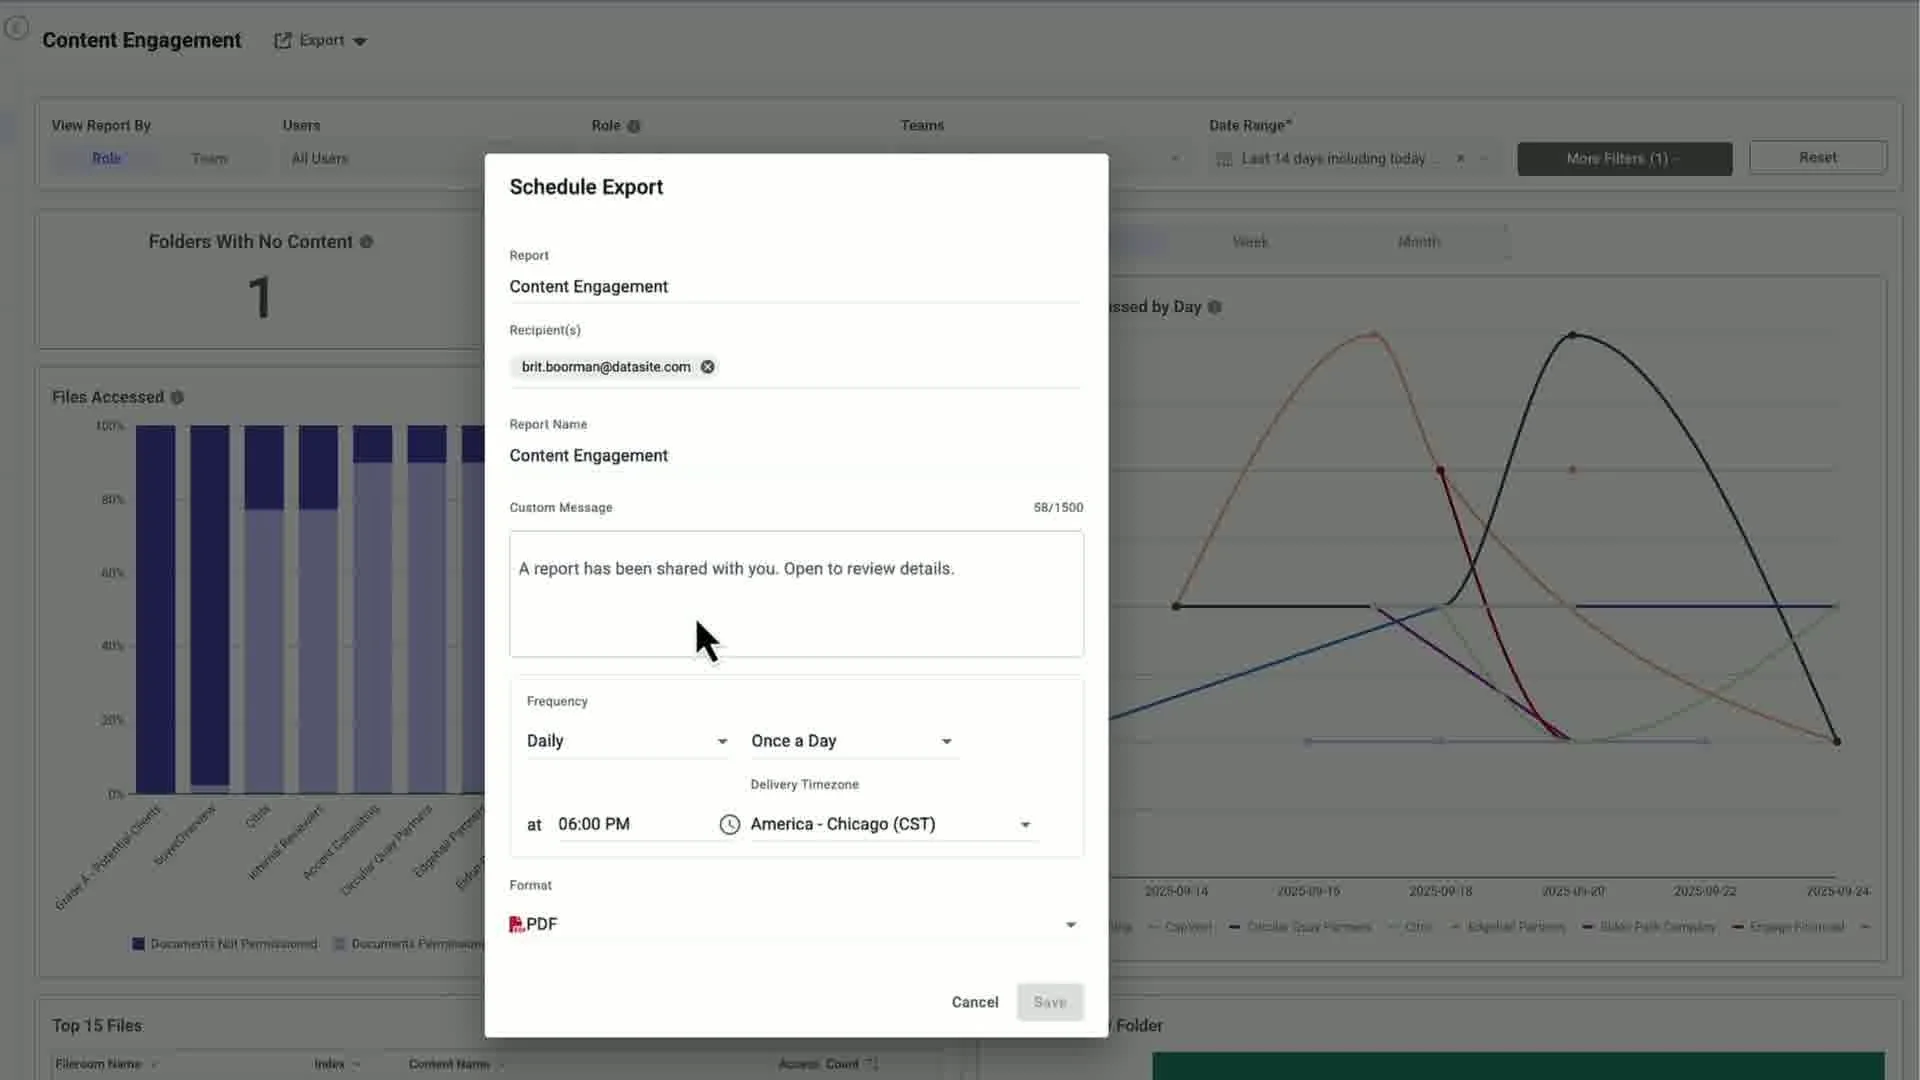Select the Role view toggle
The image size is (1920, 1080).
(106, 158)
